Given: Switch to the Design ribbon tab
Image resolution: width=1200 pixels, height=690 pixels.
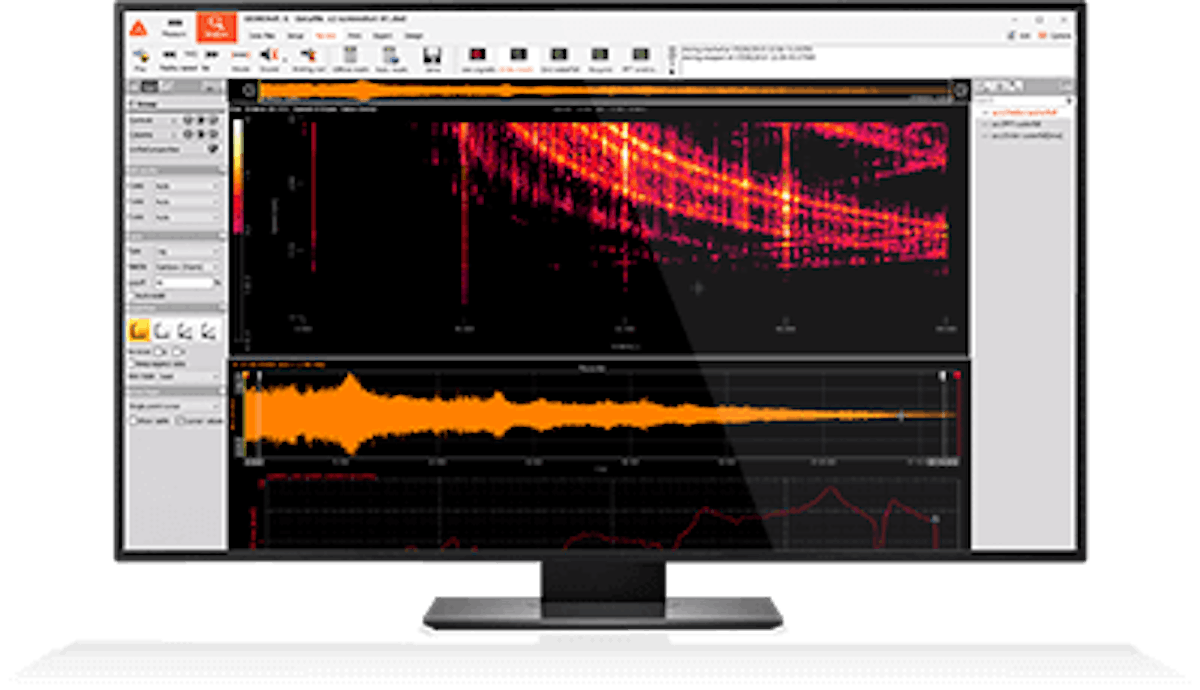Looking at the screenshot, I should 412,35.
